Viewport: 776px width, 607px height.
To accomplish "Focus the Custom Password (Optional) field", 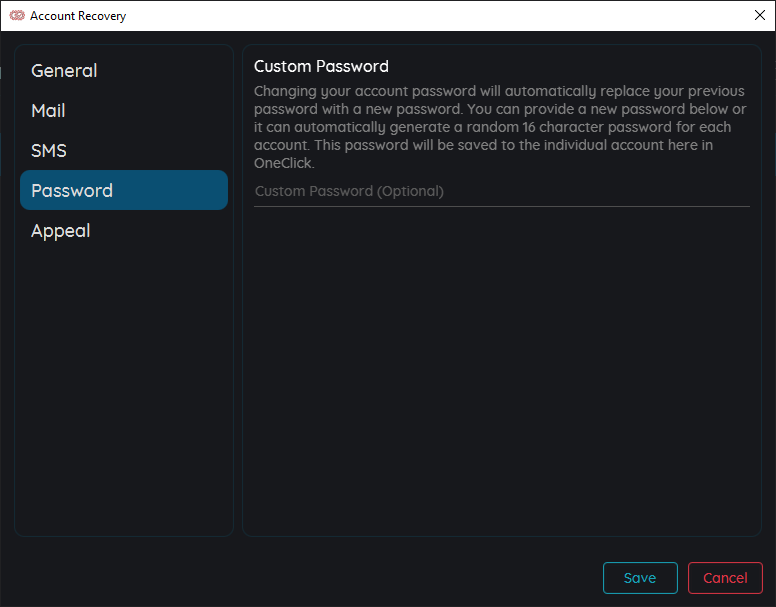I will (x=501, y=192).
